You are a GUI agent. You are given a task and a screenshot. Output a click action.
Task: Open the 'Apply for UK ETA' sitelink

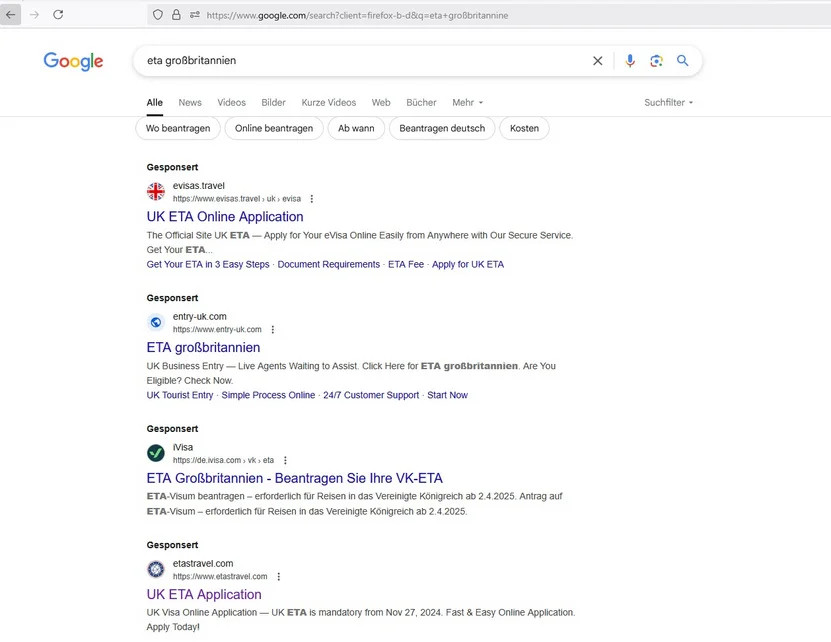pos(468,264)
